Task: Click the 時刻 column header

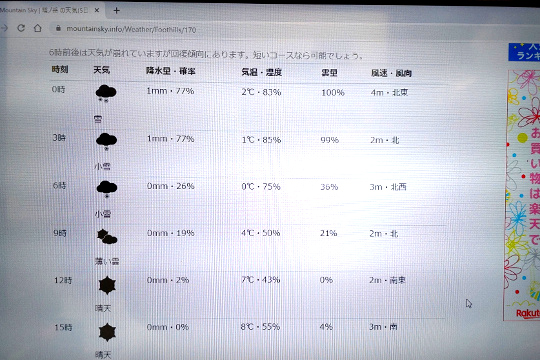Action: click(x=60, y=69)
